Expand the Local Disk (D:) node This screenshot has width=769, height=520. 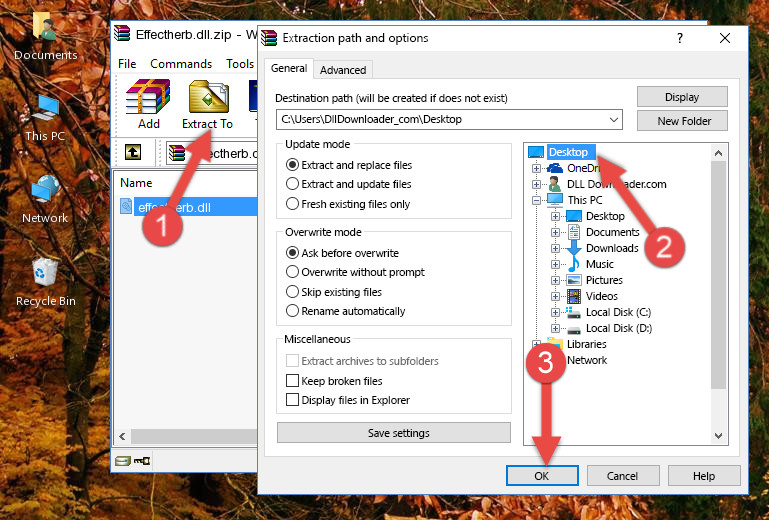tap(555, 329)
